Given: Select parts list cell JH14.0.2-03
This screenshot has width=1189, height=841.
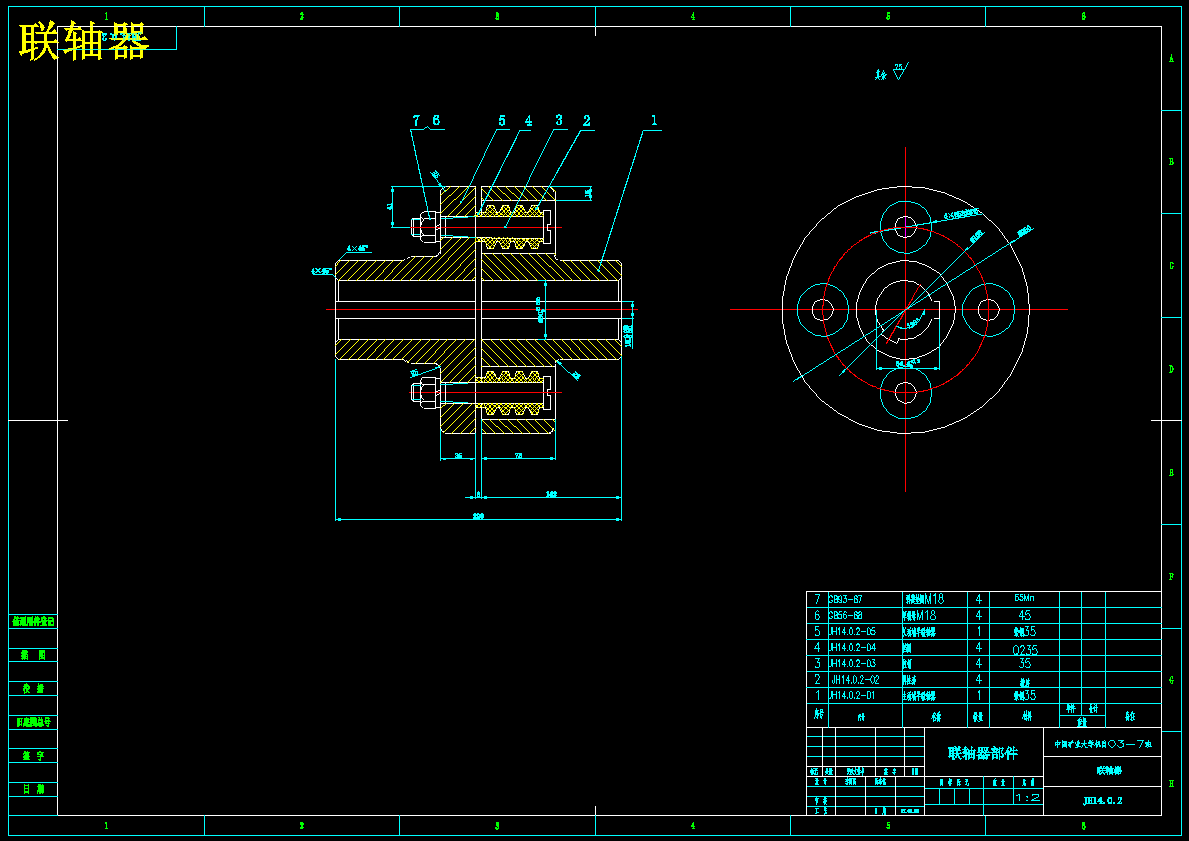Looking at the screenshot, I should click(852, 664).
